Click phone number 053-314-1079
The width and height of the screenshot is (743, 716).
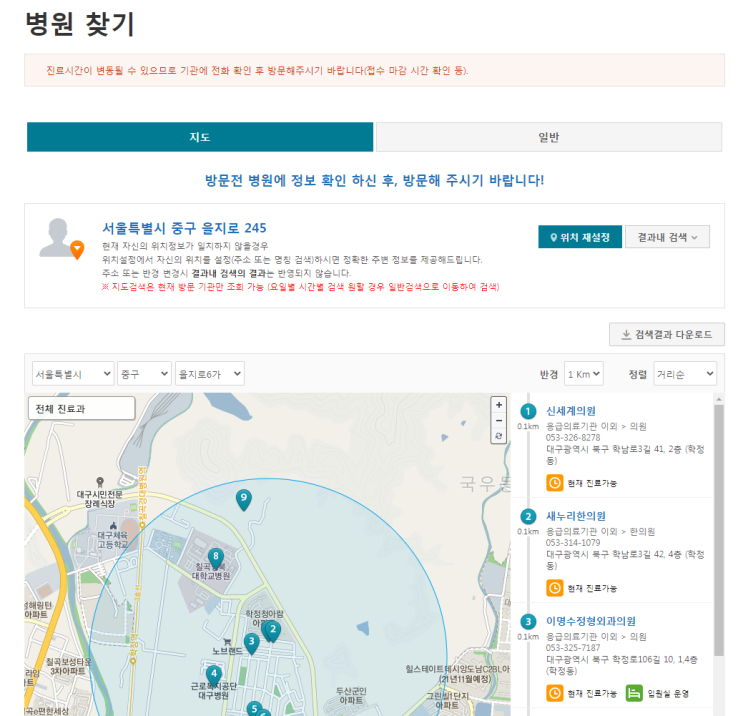coord(573,543)
